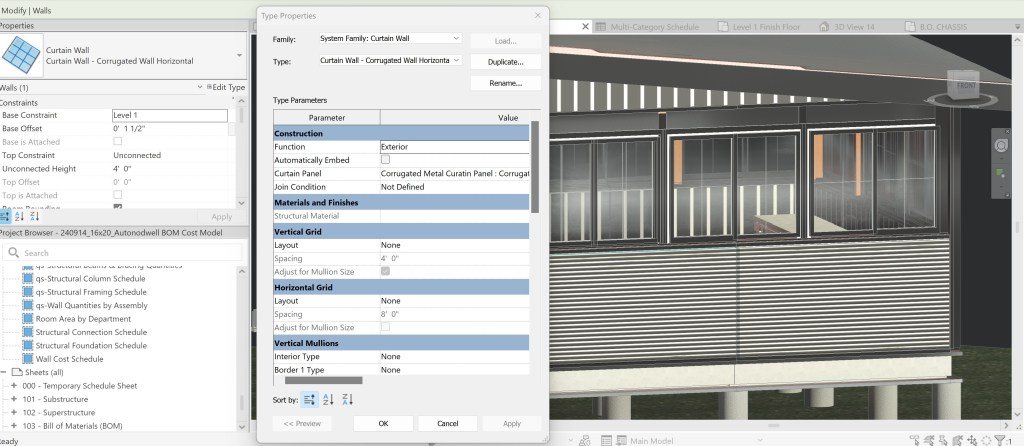1024x446 pixels.
Task: Click the selection filter icon in status bar
Action: (x=1000, y=439)
